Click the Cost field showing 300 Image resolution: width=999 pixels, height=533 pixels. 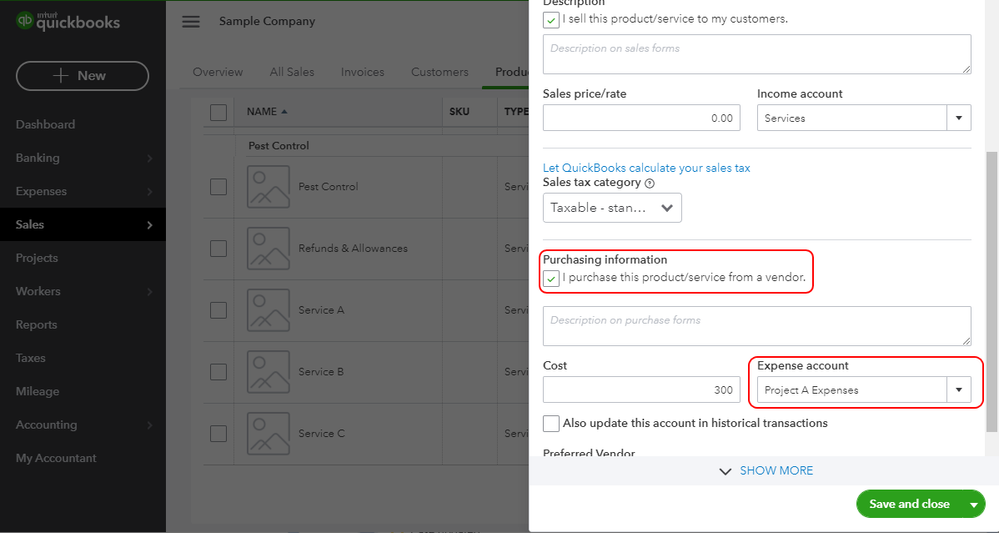pyautogui.click(x=642, y=390)
